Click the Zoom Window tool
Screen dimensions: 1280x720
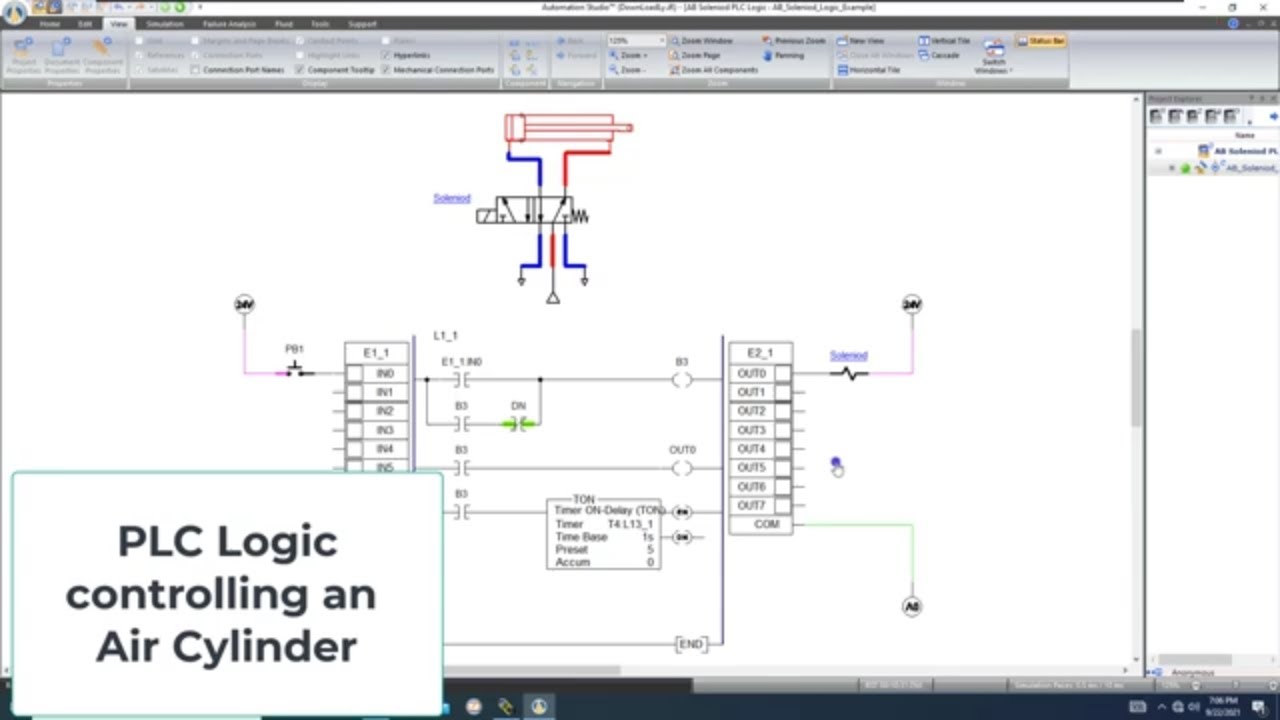(x=700, y=41)
